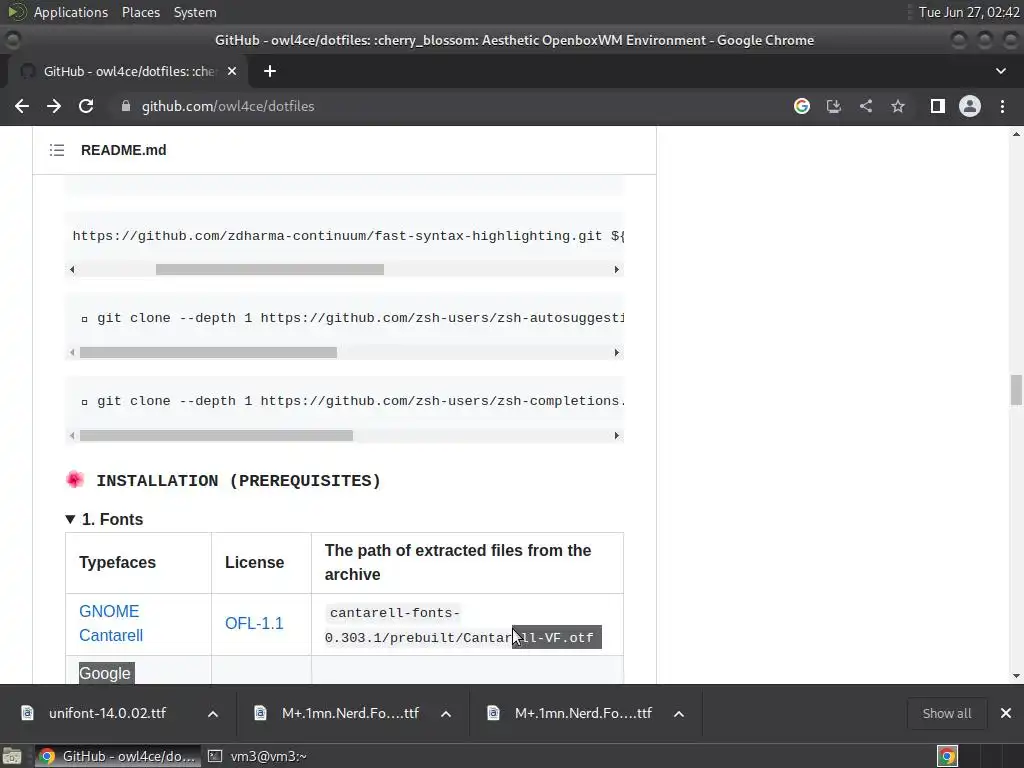The width and height of the screenshot is (1024, 768).
Task: Open the Chrome three-dot menu
Action: (x=1002, y=106)
